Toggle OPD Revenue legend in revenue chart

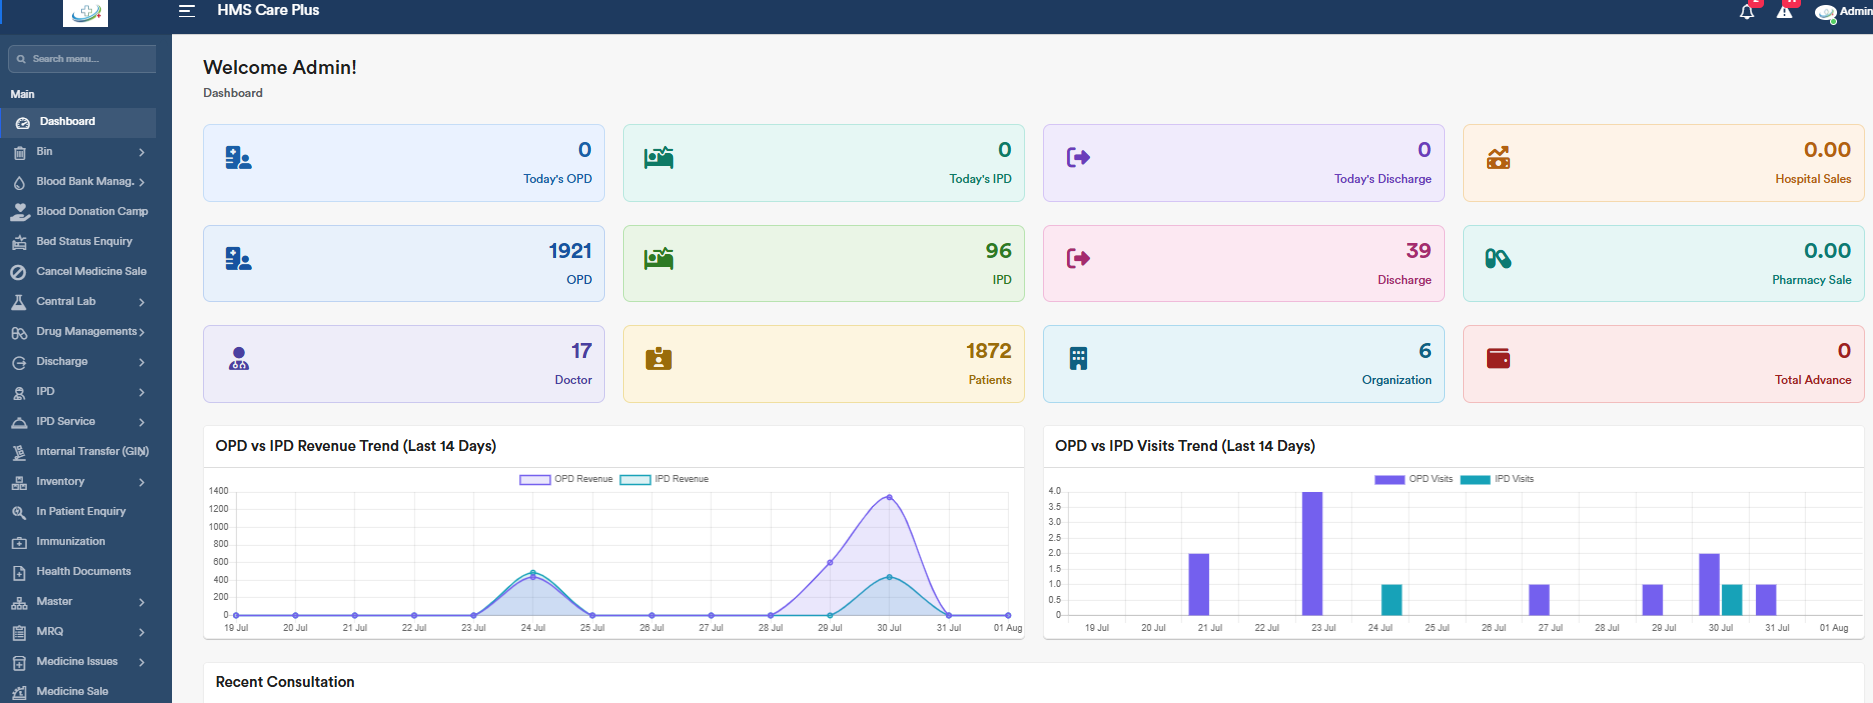[x=566, y=479]
